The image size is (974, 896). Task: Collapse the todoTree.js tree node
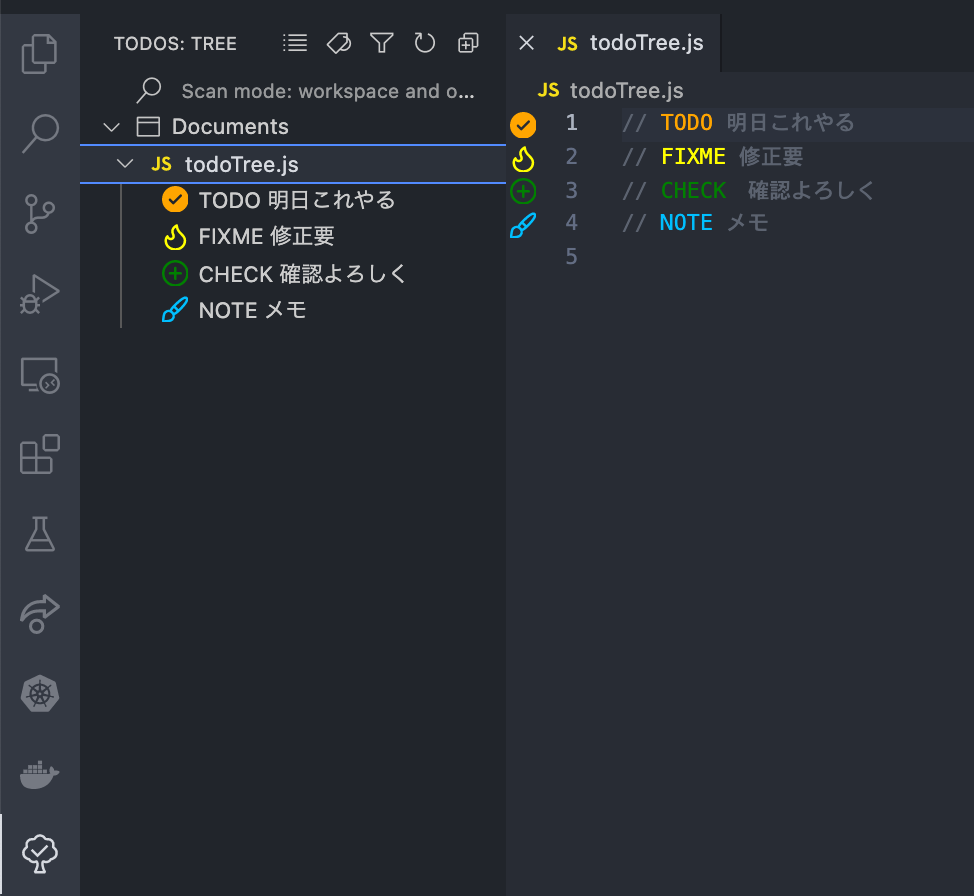(125, 164)
